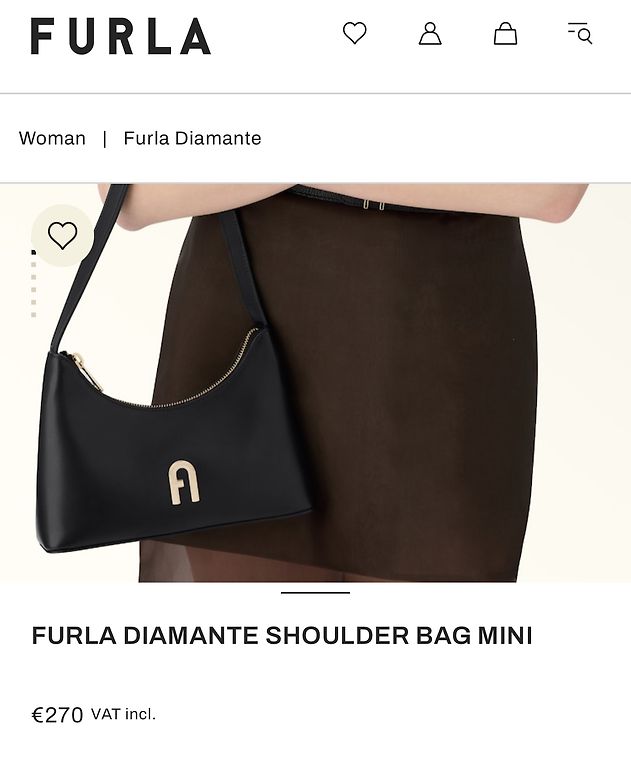Select the third image gallery dot
The width and height of the screenshot is (631, 768).
[33, 277]
